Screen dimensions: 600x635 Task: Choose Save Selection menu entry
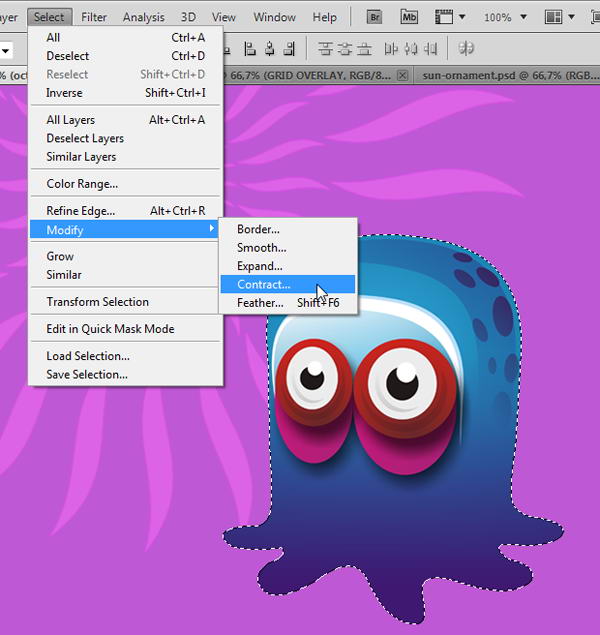pyautogui.click(x=126, y=375)
